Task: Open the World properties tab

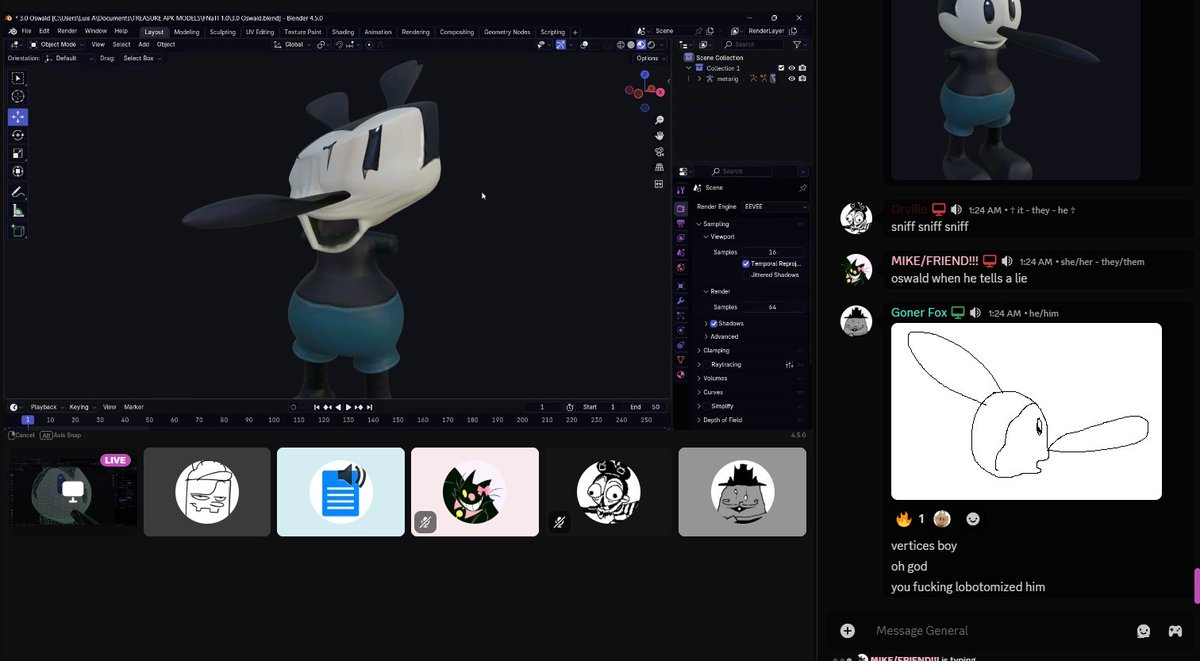Action: 680,268
